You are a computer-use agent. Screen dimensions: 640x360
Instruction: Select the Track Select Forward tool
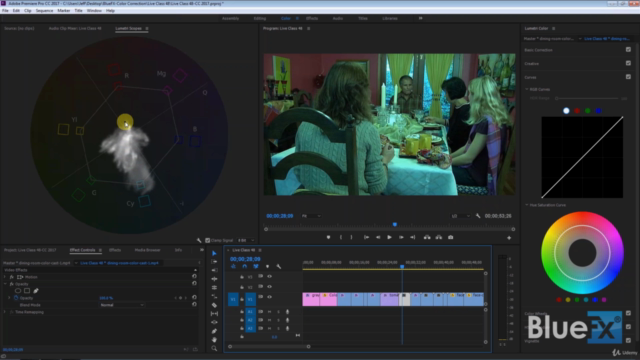[x=214, y=262]
